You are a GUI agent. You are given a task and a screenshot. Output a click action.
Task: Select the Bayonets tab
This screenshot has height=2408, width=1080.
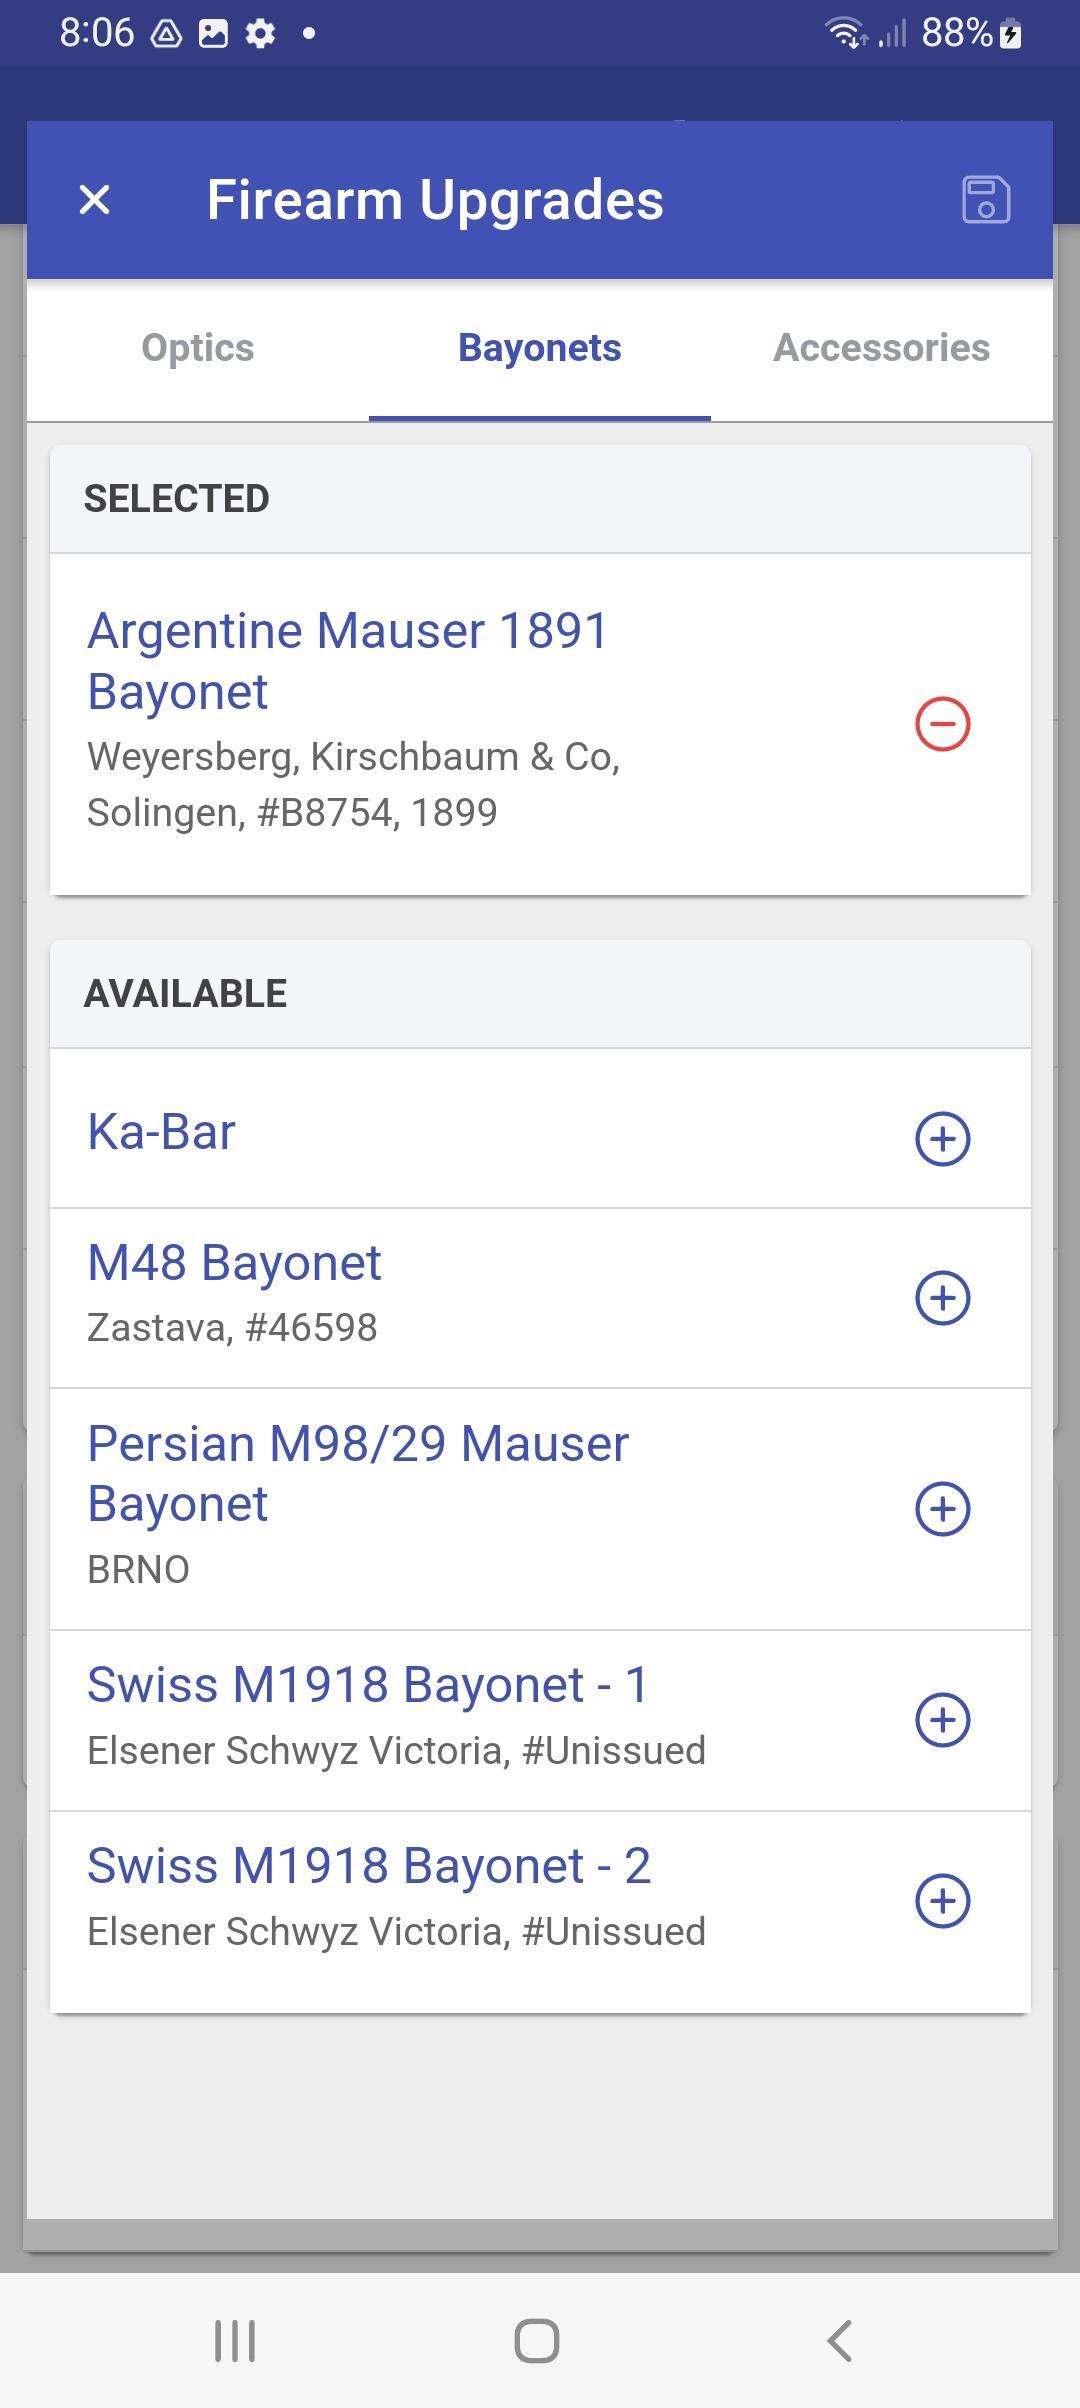click(x=540, y=348)
